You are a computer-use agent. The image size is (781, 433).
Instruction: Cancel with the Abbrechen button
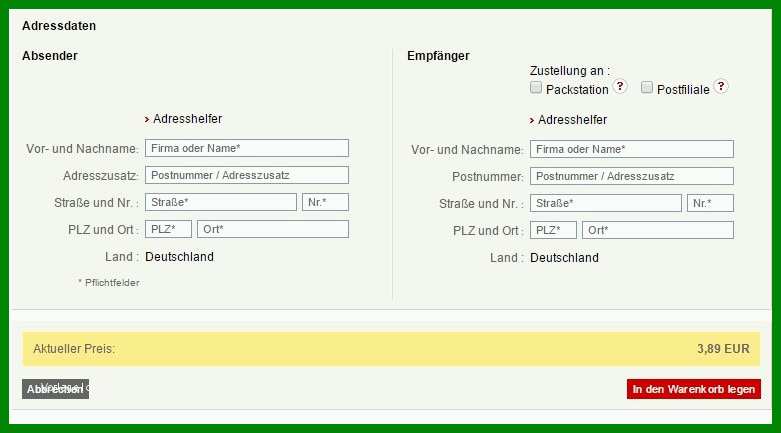pyautogui.click(x=55, y=389)
